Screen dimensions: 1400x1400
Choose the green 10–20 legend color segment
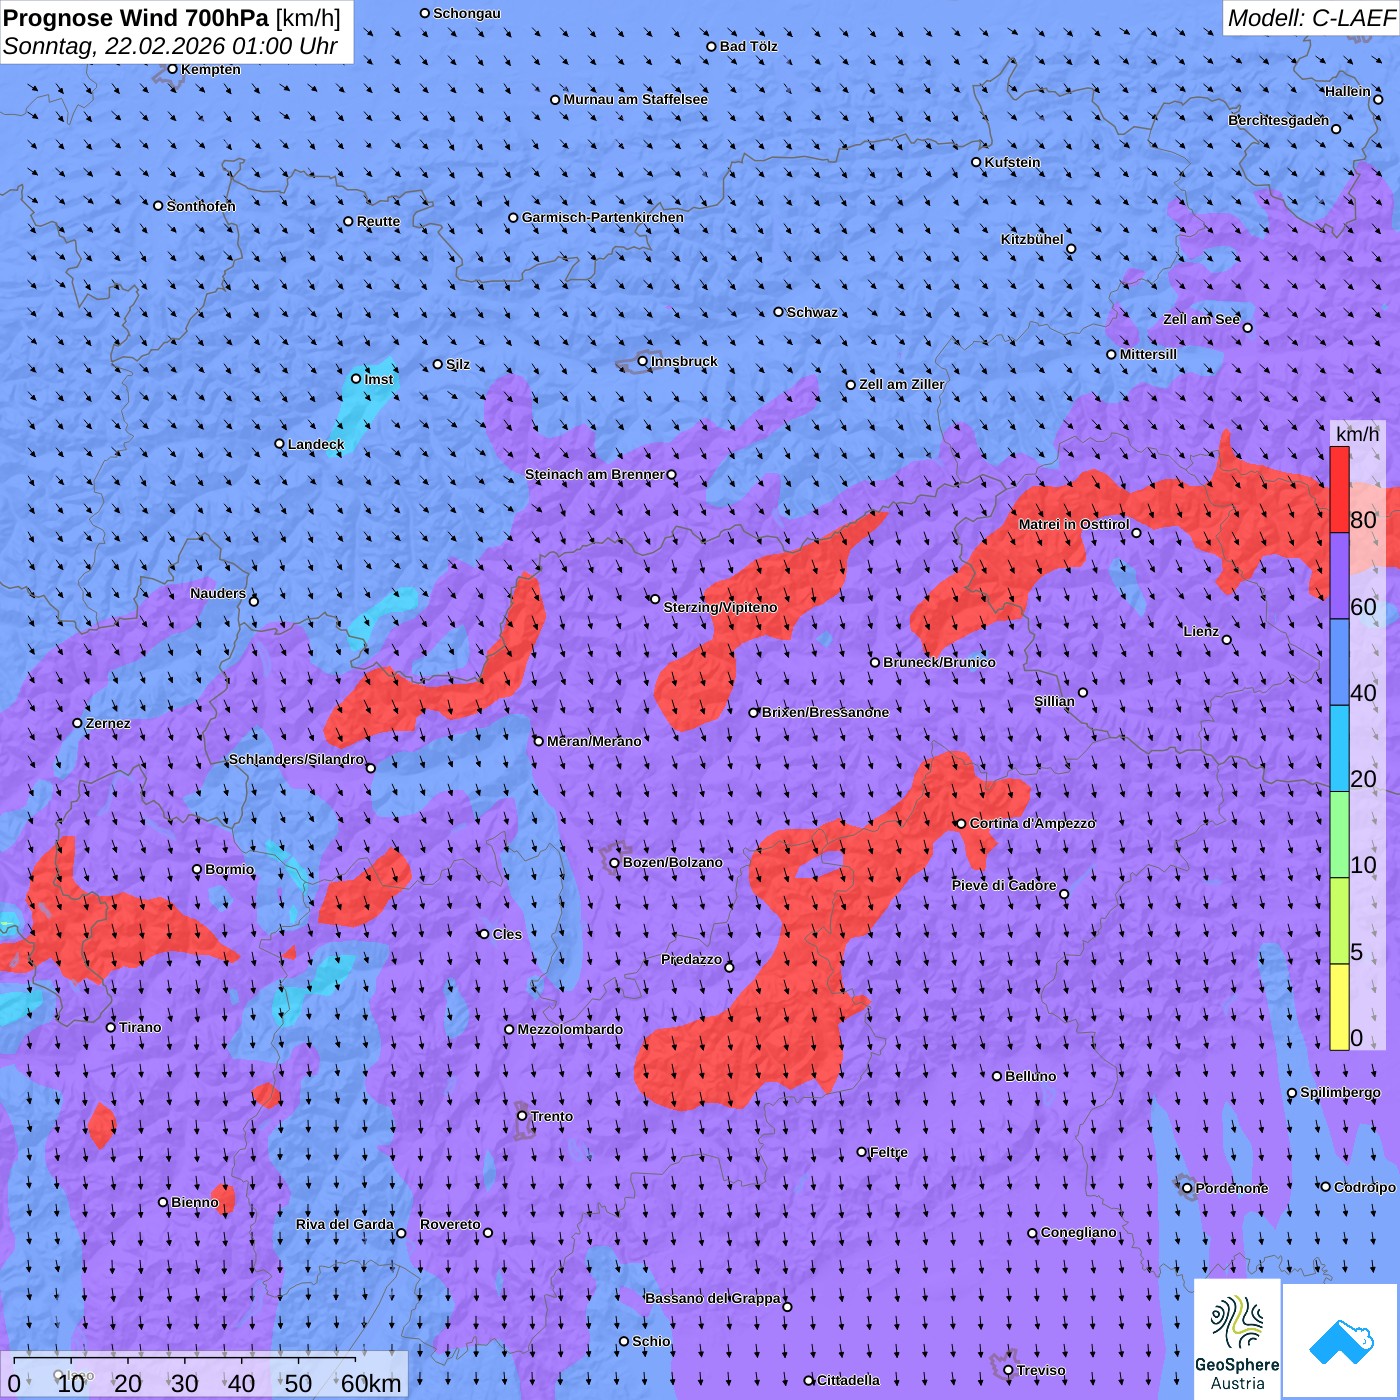[x=1339, y=835]
